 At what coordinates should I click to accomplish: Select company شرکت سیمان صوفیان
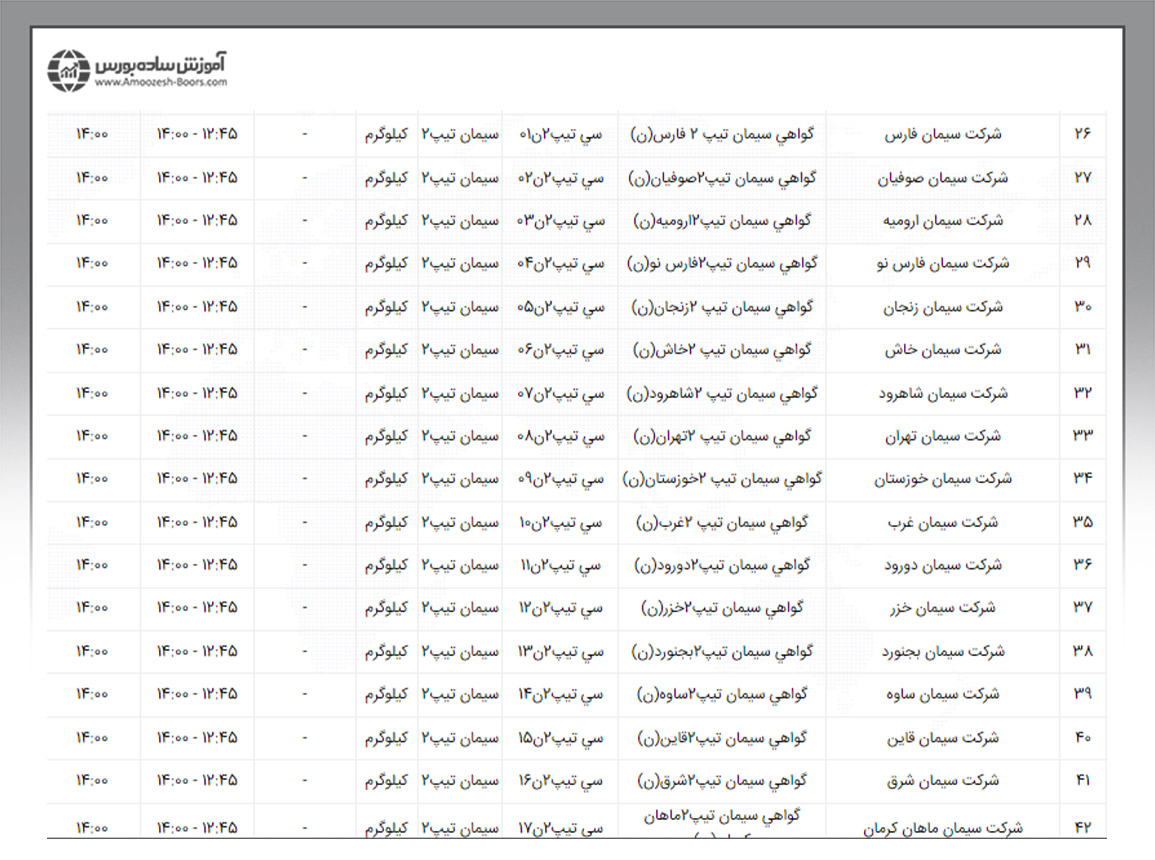click(943, 178)
